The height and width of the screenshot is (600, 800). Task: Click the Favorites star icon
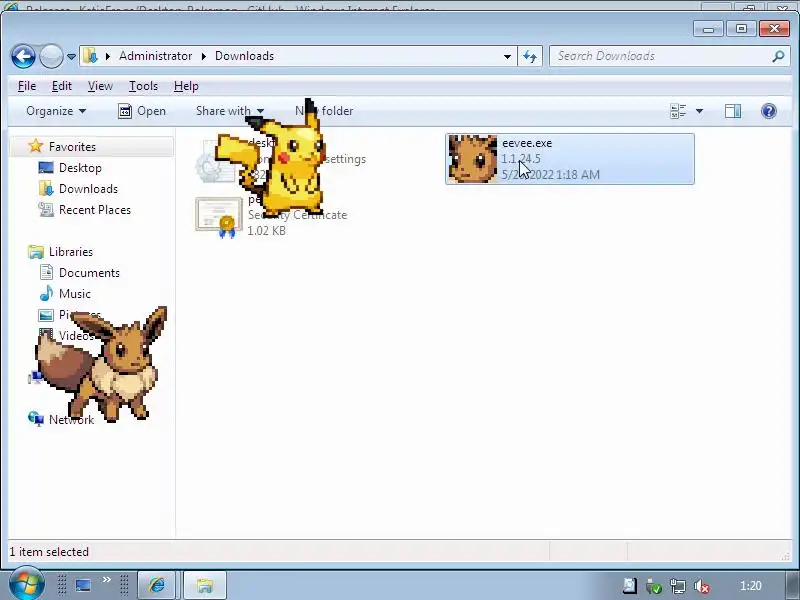coord(35,146)
